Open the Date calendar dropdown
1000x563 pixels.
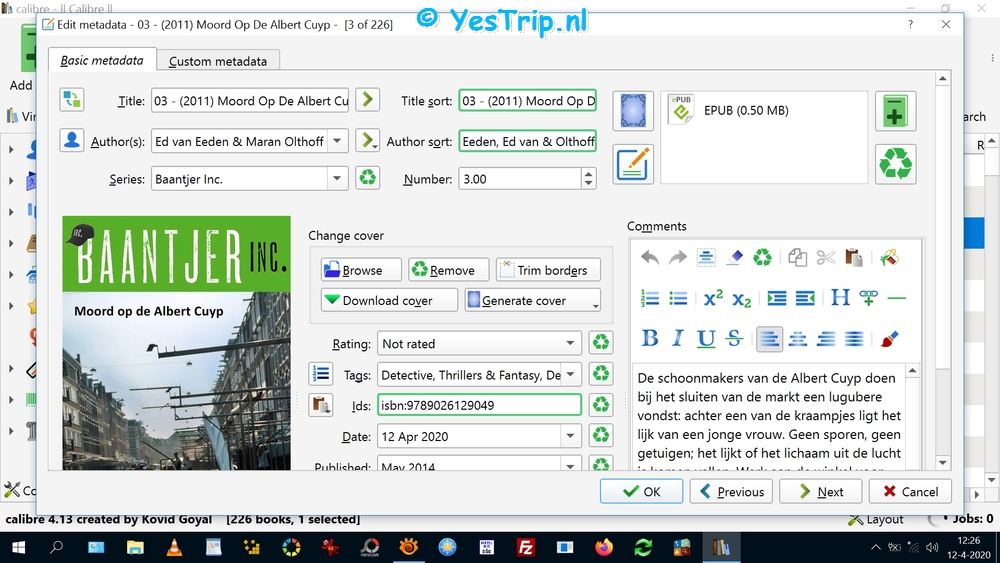point(570,436)
